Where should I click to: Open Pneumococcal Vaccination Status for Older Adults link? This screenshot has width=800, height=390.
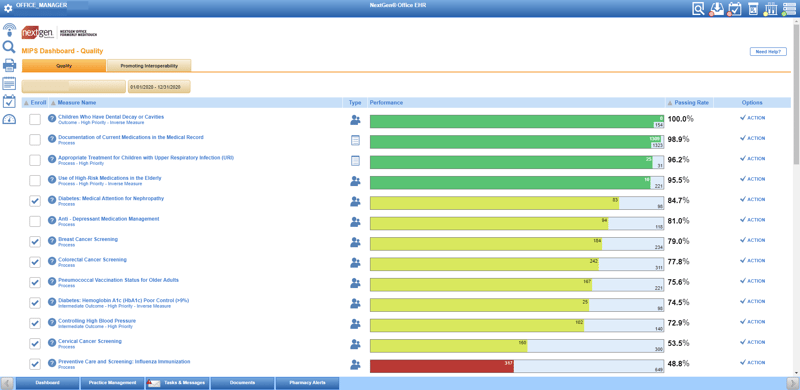pyautogui.click(x=118, y=280)
